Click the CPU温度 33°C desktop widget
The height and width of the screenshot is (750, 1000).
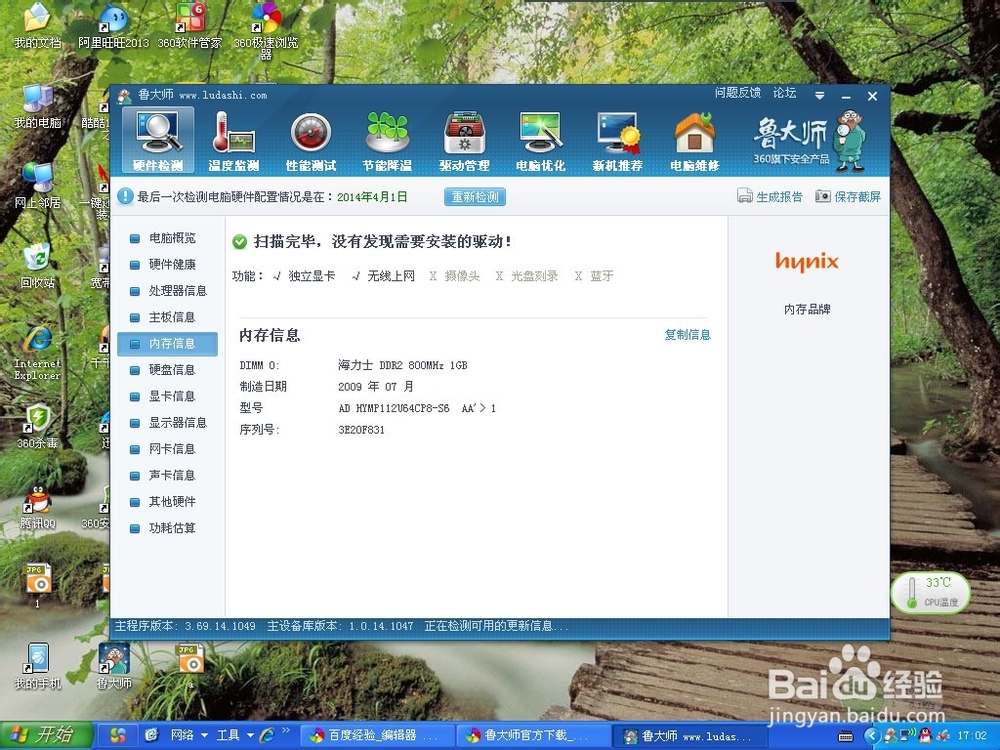931,592
